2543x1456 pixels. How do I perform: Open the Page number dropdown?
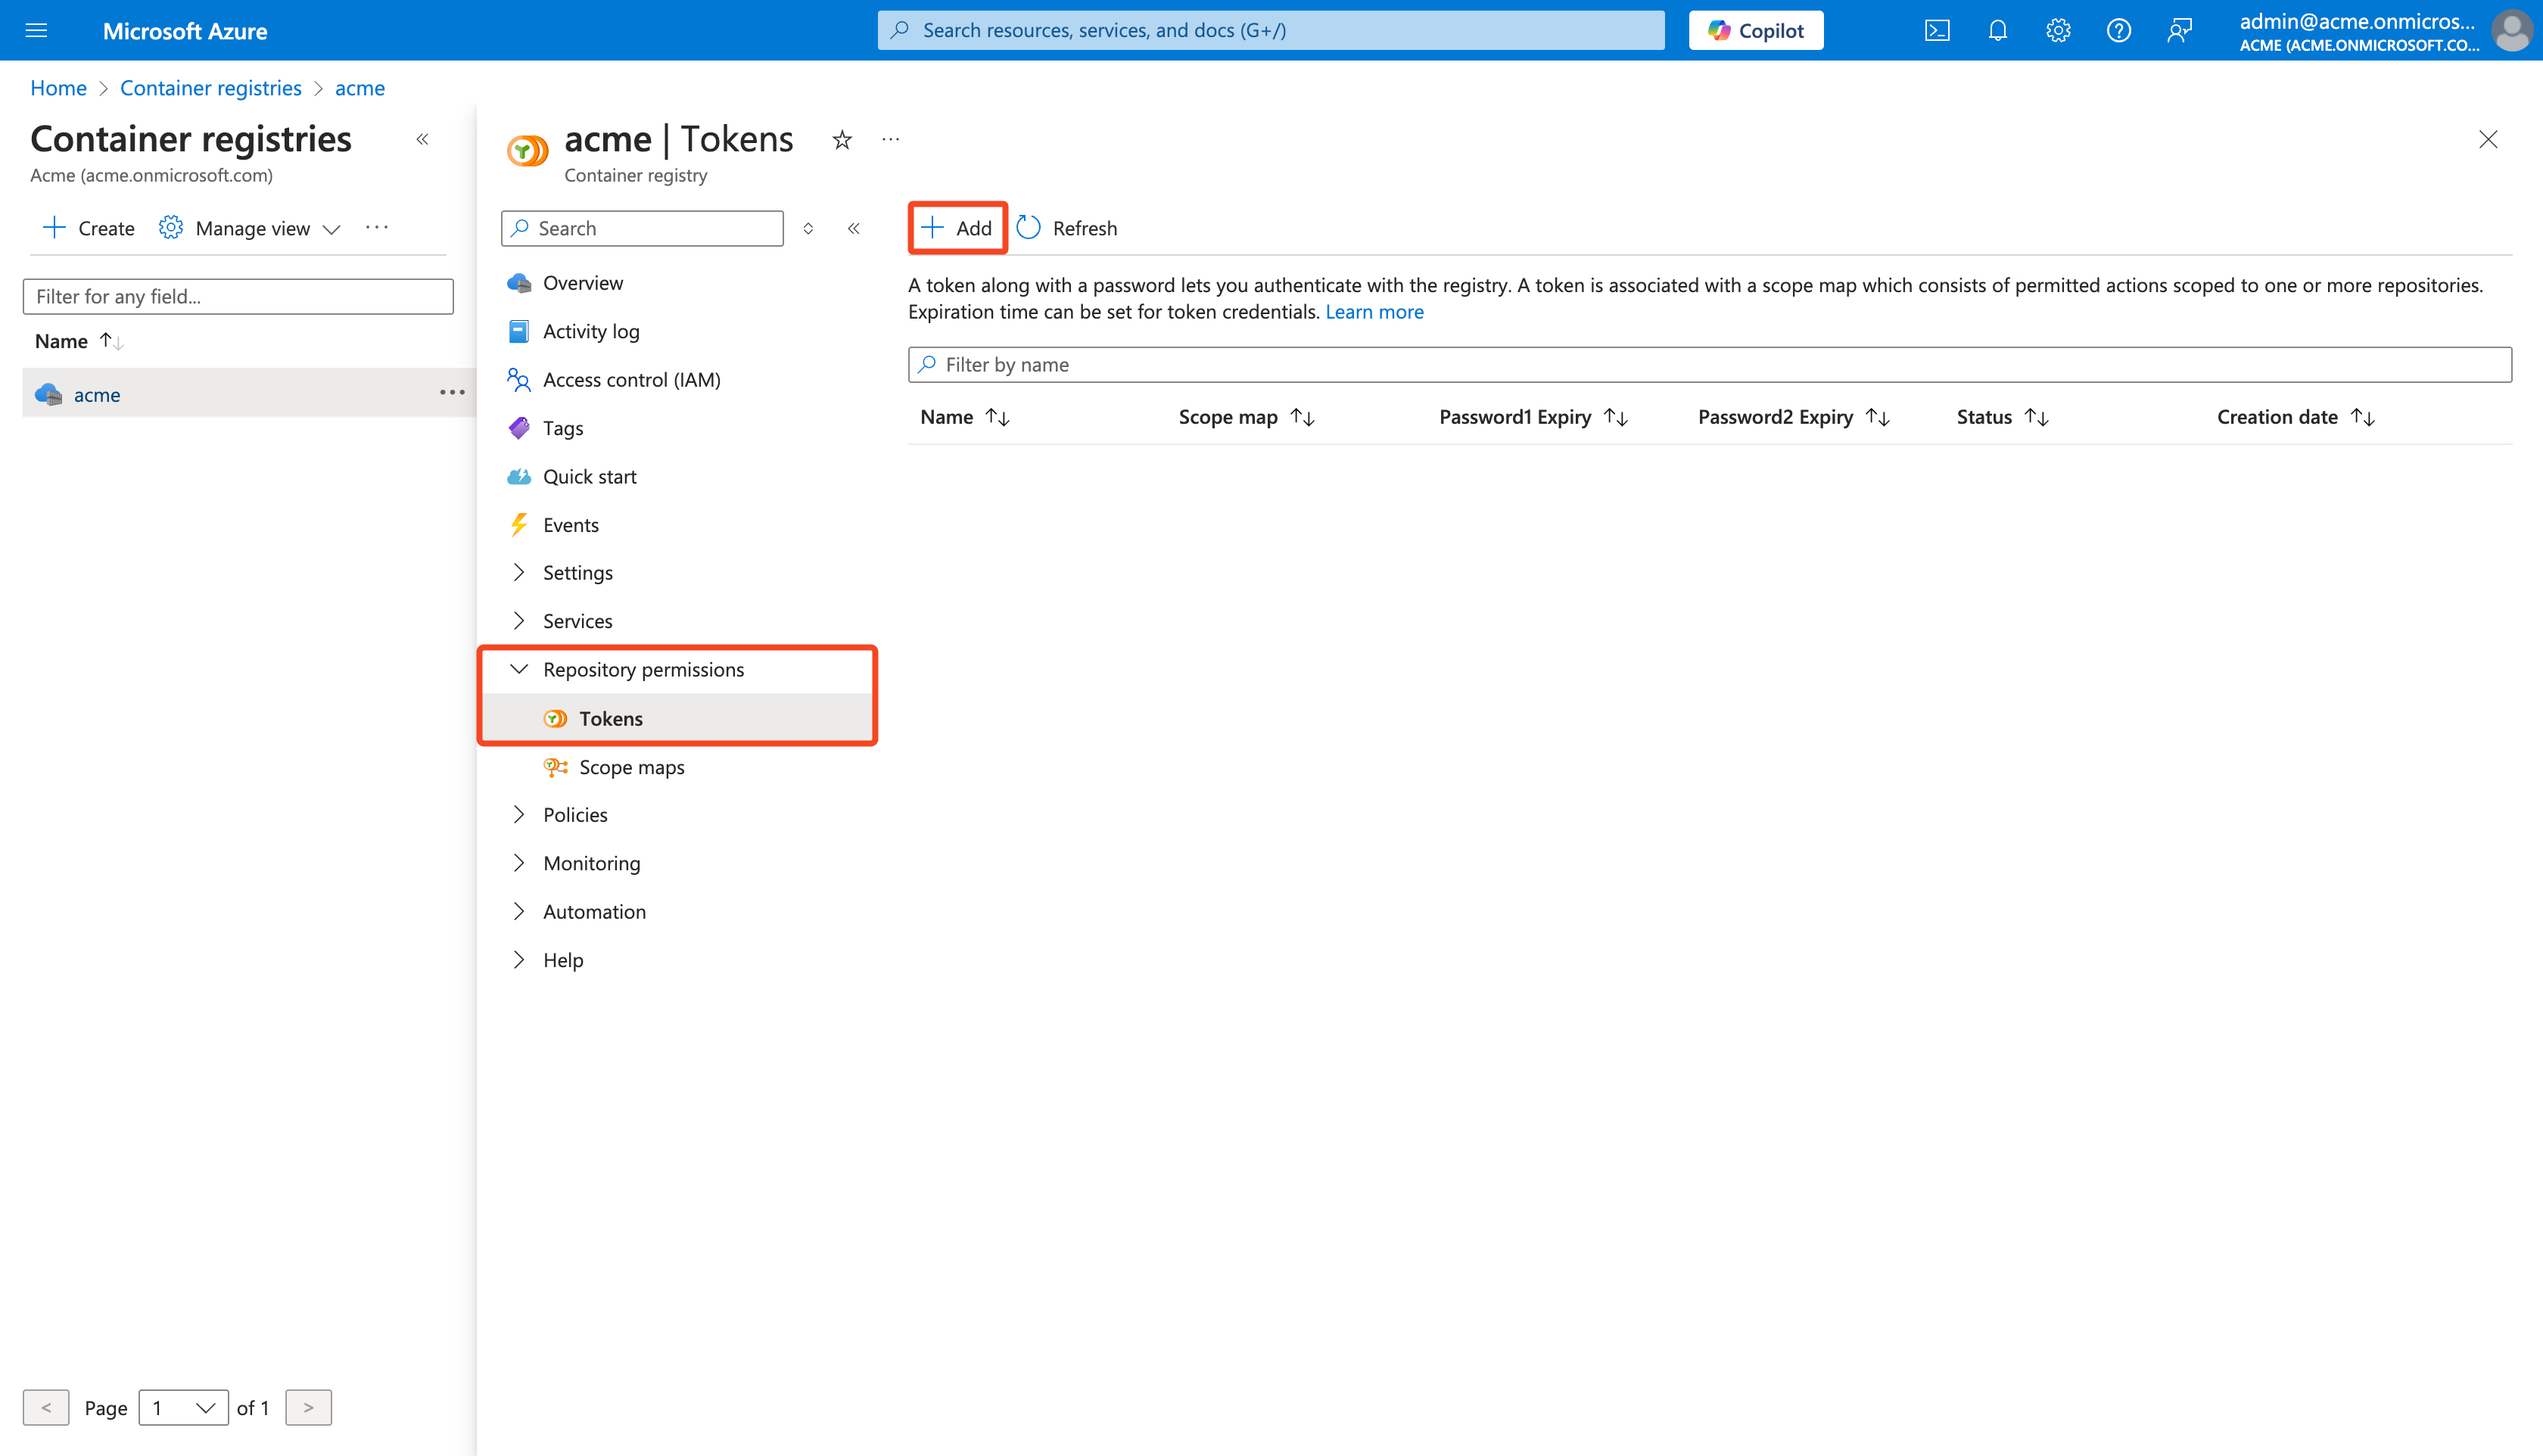pos(184,1407)
